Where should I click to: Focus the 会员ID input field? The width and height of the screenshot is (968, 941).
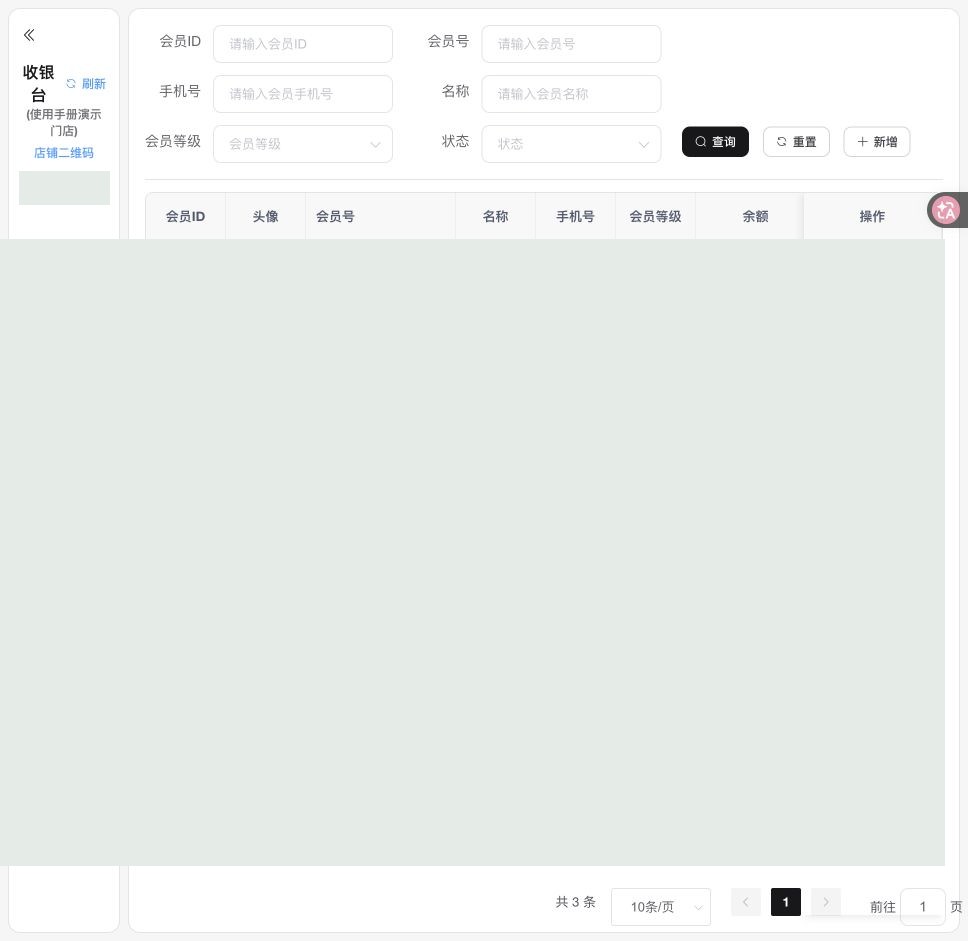pyautogui.click(x=302, y=44)
